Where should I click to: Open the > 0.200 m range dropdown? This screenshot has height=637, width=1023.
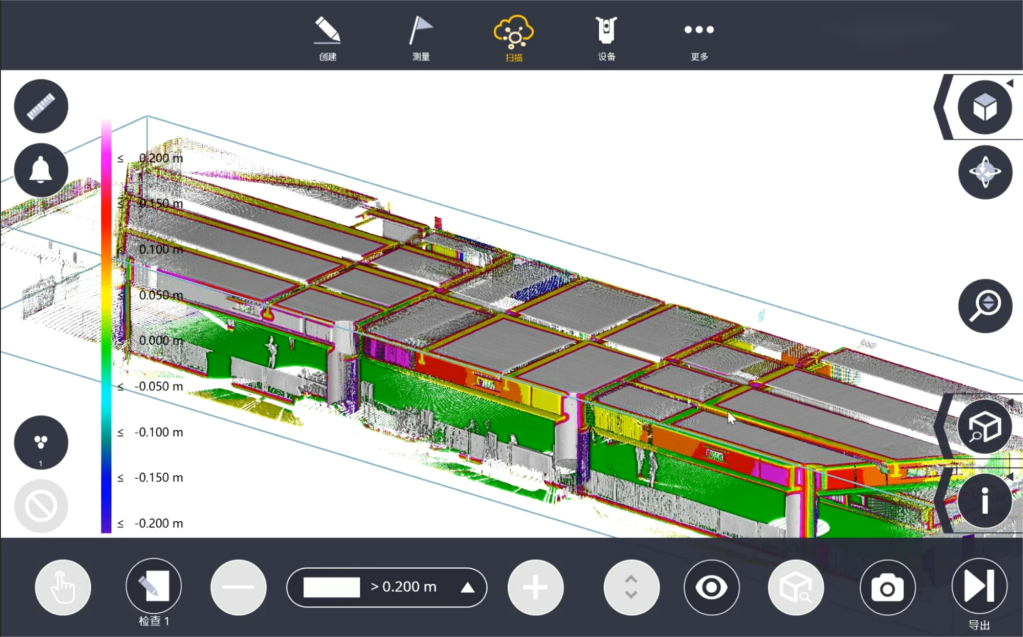(387, 587)
